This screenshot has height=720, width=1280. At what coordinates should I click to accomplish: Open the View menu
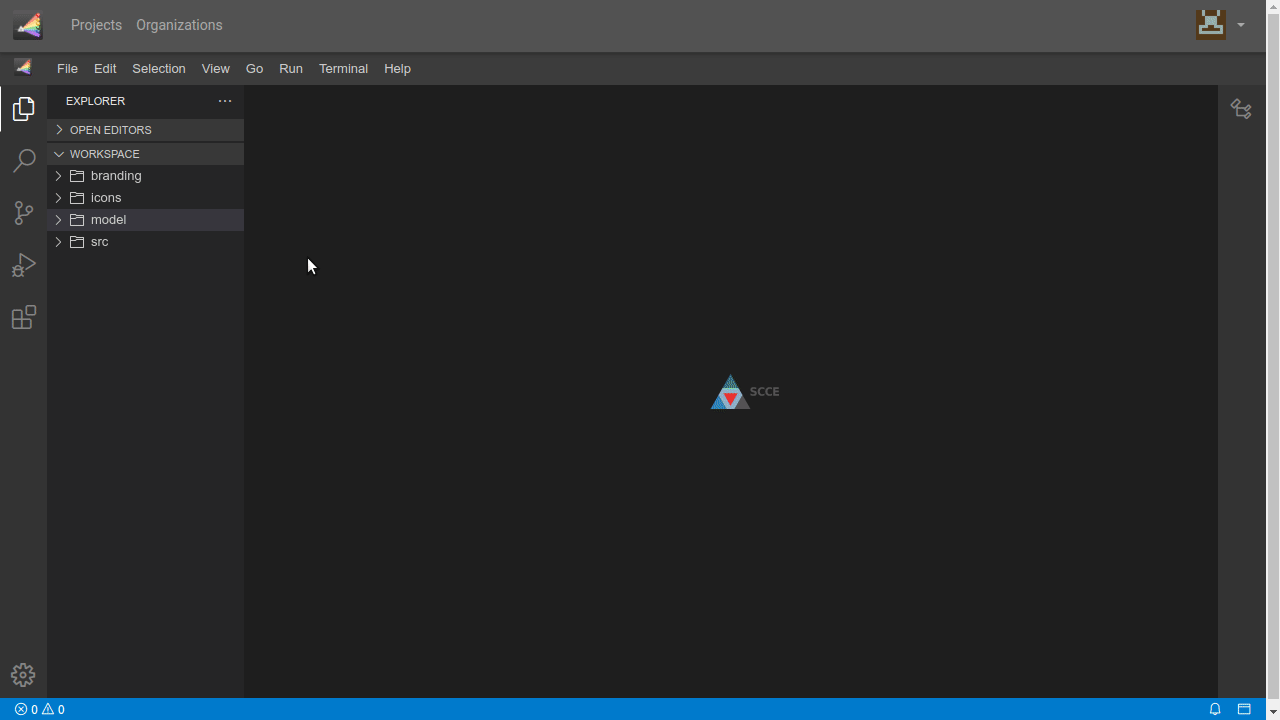[x=215, y=69]
